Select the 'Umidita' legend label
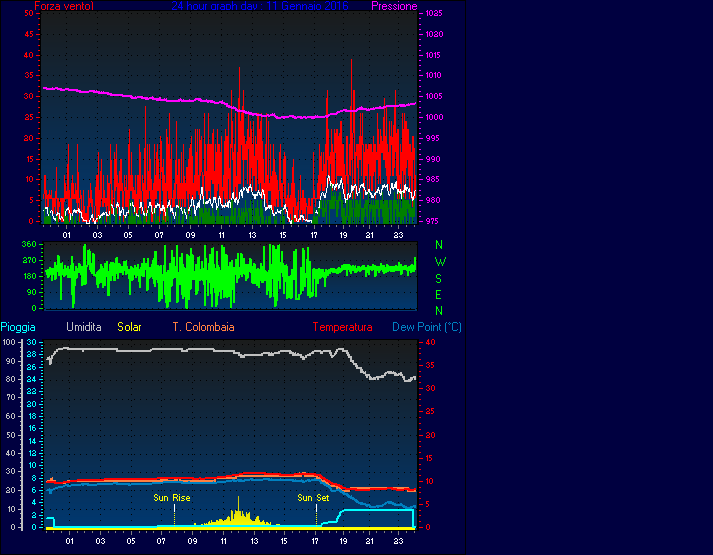 coord(84,327)
